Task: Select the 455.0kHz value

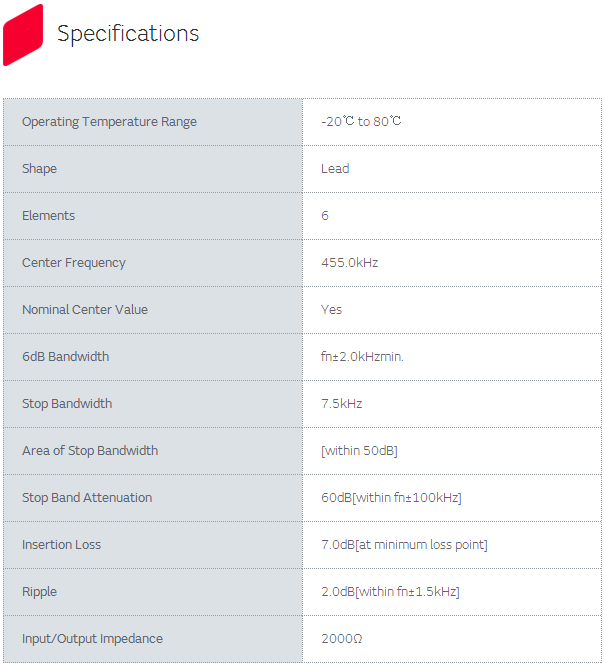Action: coord(349,263)
